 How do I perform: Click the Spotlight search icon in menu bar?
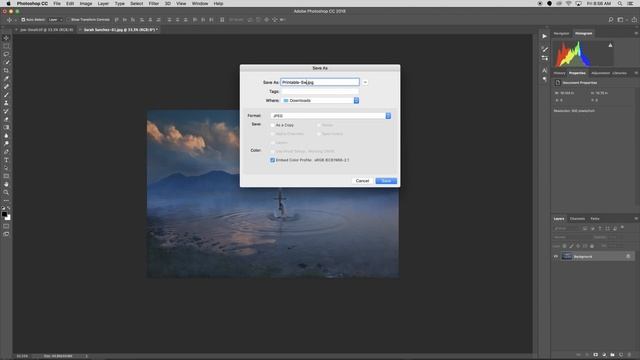(620, 3)
